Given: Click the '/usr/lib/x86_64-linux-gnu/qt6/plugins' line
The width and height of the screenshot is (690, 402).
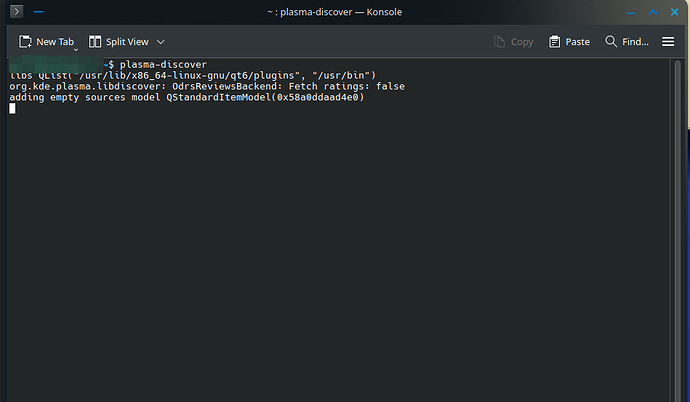Looking at the screenshot, I should (193, 76).
